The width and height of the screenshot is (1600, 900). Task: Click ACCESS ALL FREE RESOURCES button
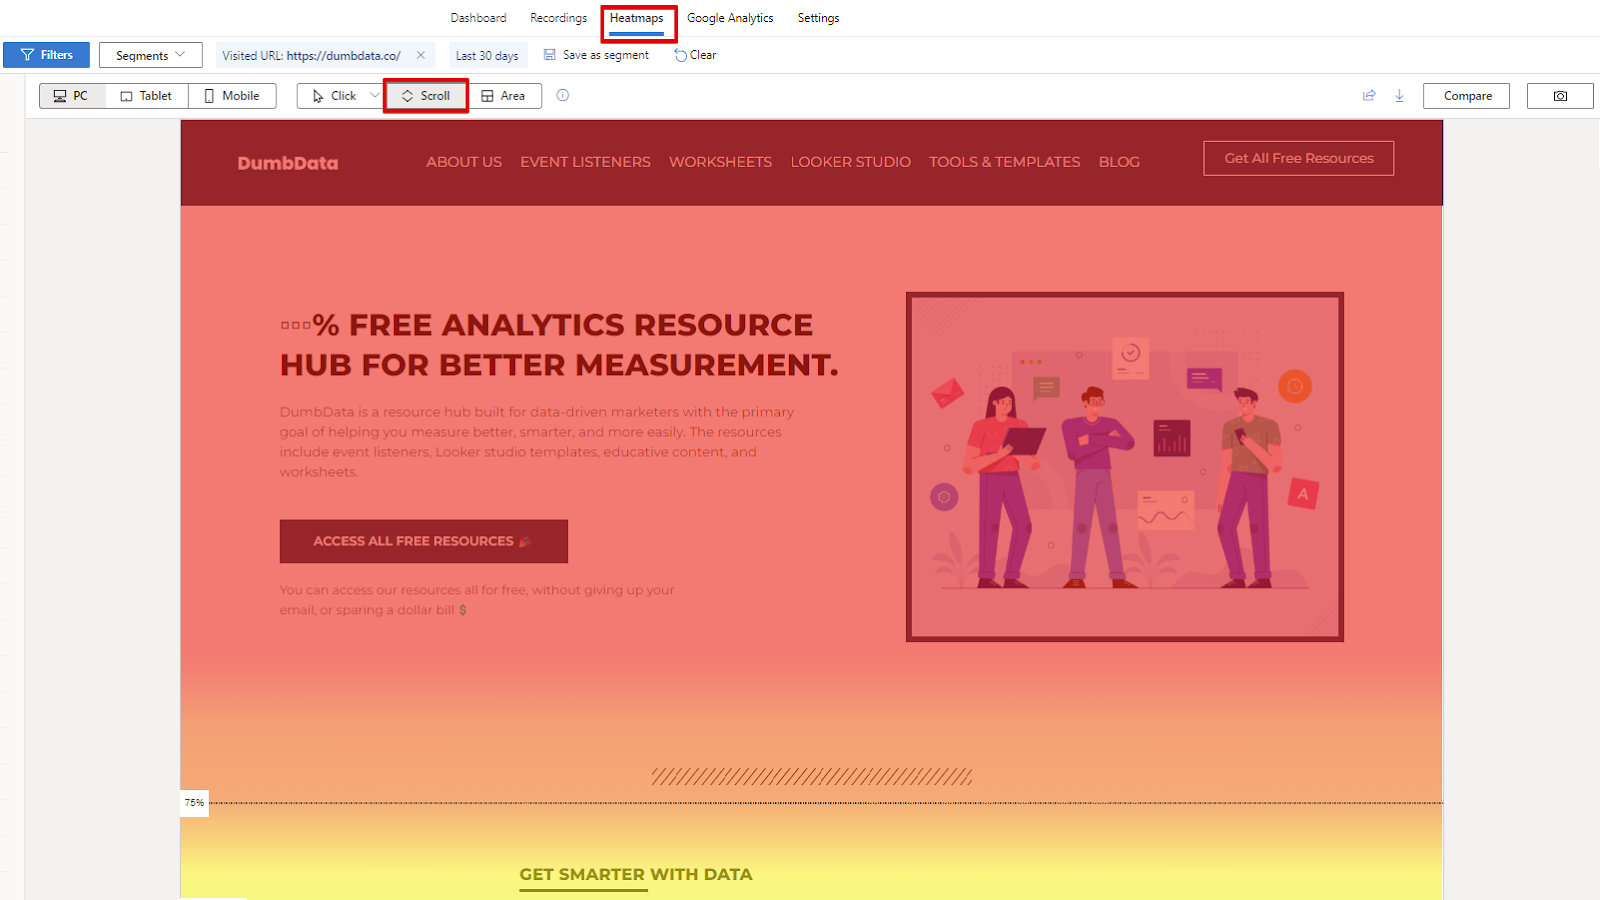coord(424,541)
